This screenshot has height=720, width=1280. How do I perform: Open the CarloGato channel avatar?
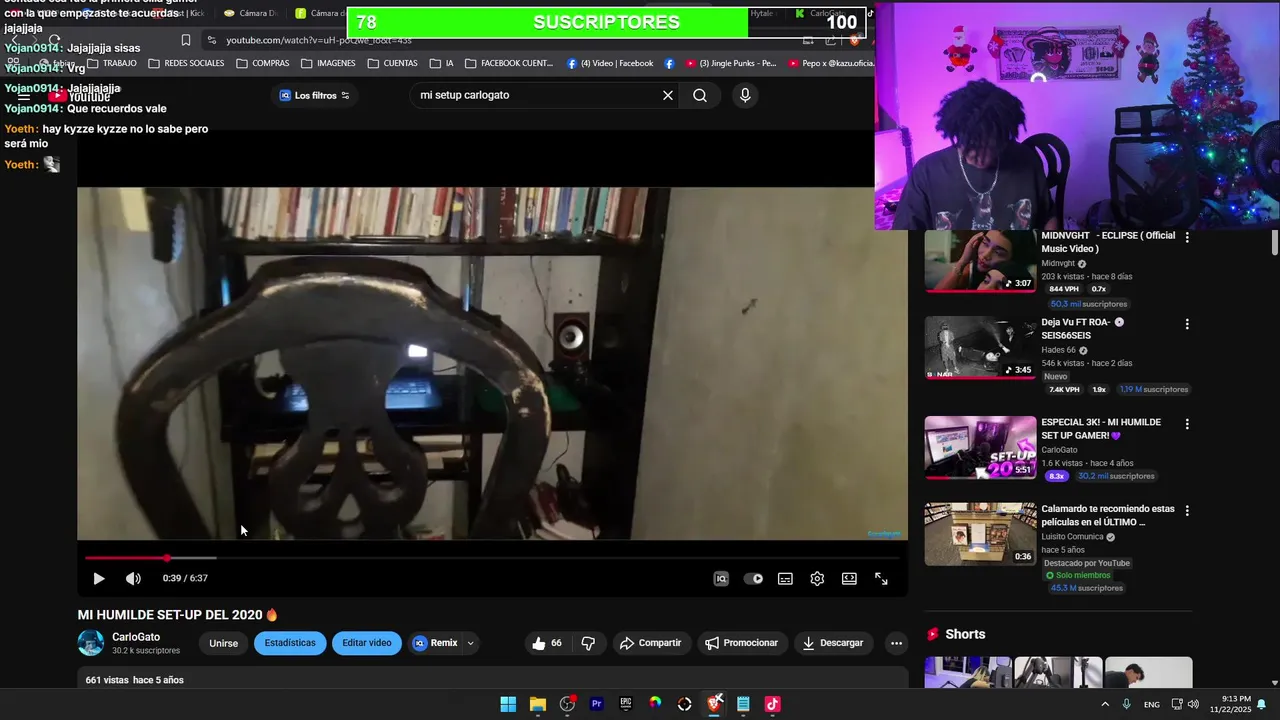pyautogui.click(x=91, y=643)
